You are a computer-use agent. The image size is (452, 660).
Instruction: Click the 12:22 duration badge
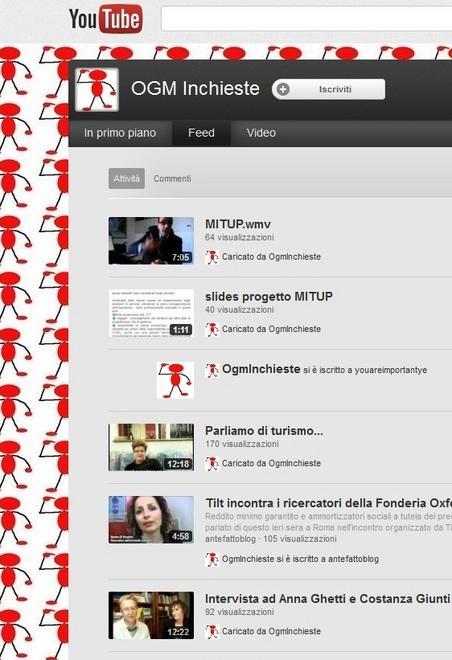pos(178,632)
